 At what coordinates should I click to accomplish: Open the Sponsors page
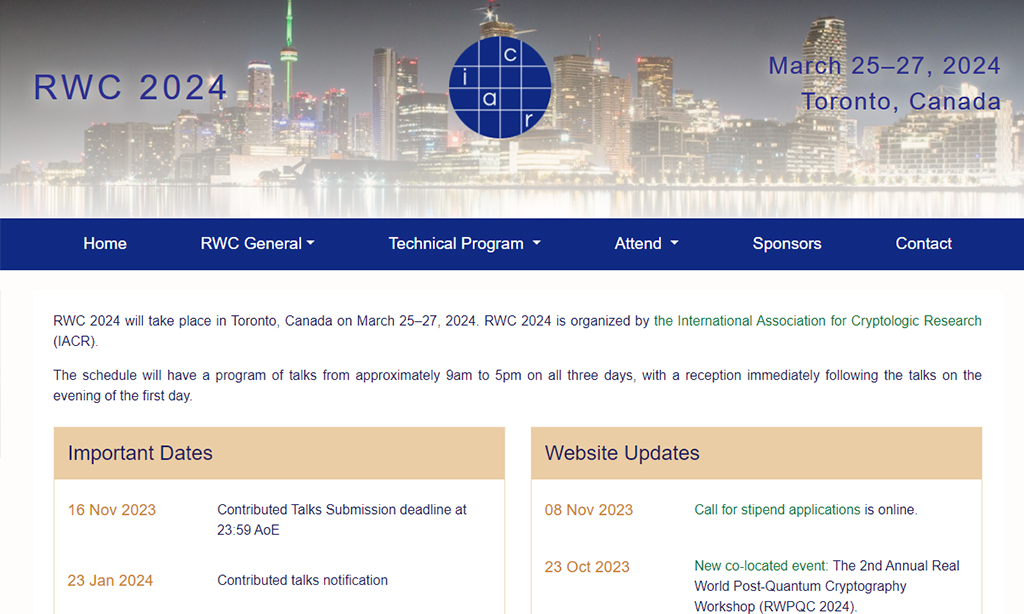click(x=787, y=244)
